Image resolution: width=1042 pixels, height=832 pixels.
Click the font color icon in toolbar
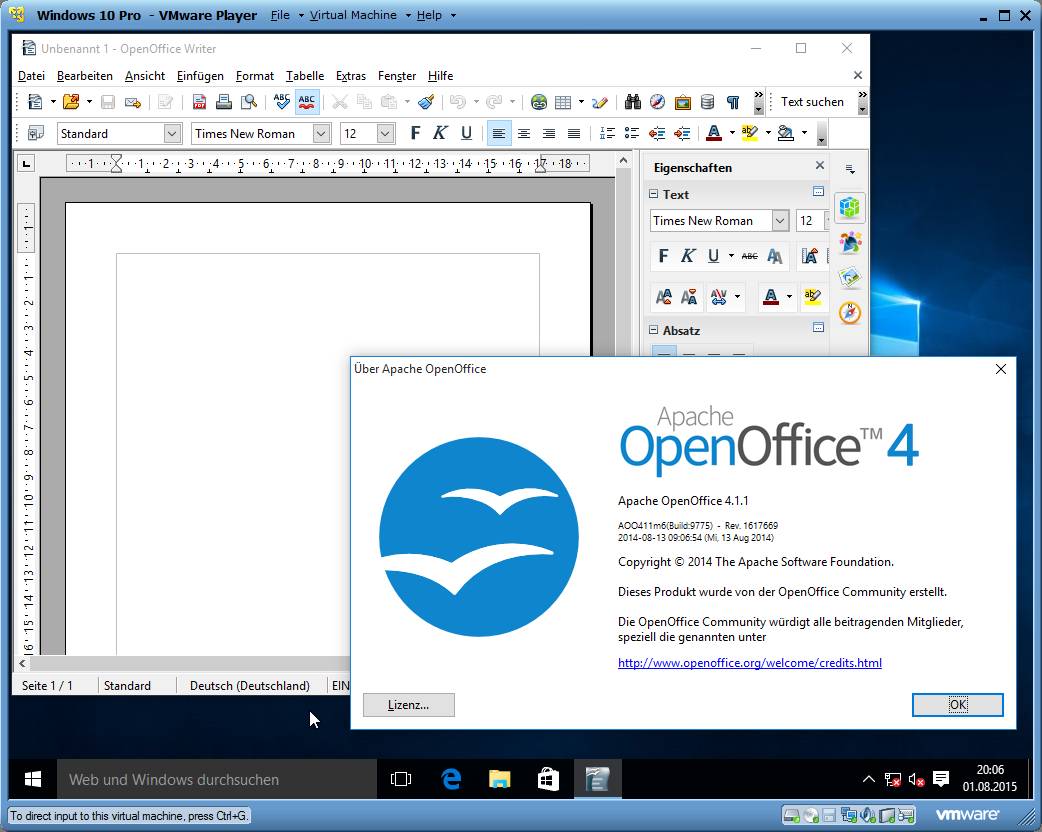(713, 134)
